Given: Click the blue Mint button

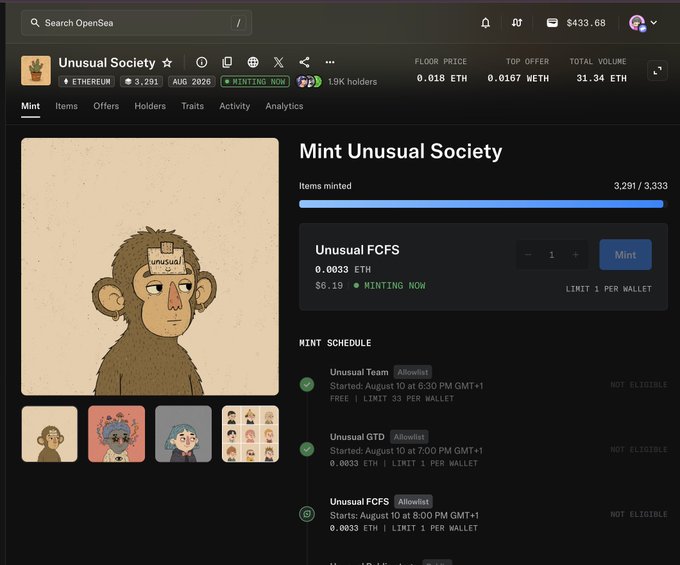Looking at the screenshot, I should click(x=625, y=255).
